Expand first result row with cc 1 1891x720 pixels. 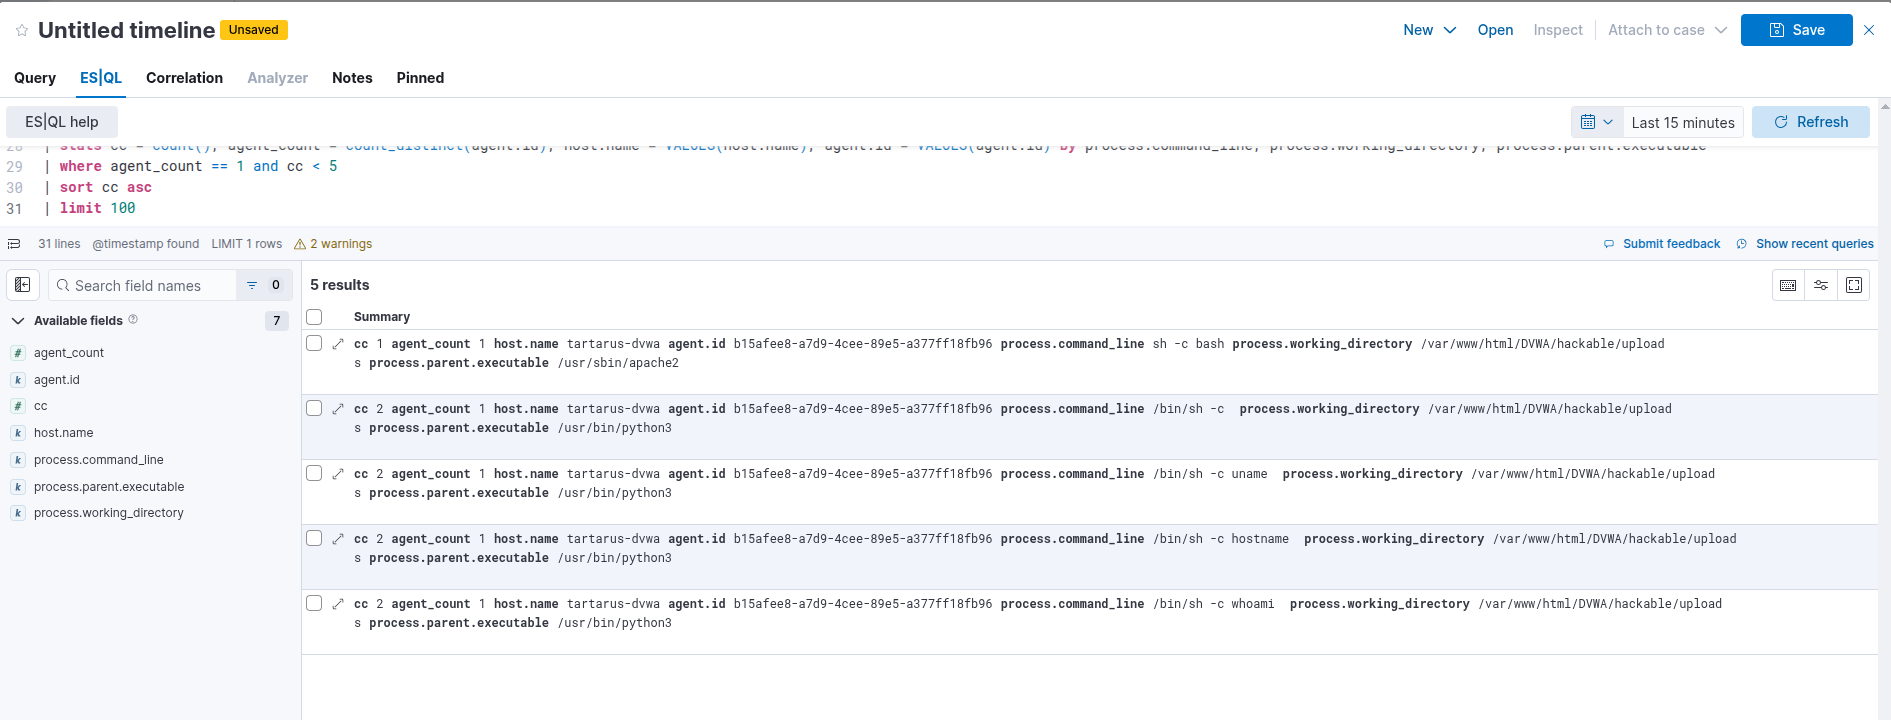point(338,344)
